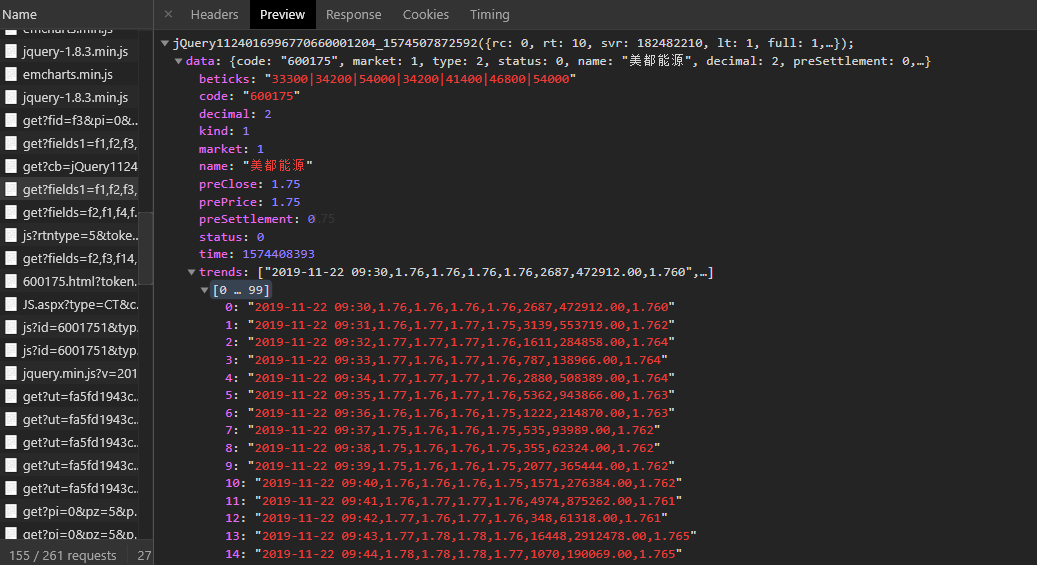Image resolution: width=1037 pixels, height=565 pixels.
Task: Close the request details panel
Action: tap(168, 14)
